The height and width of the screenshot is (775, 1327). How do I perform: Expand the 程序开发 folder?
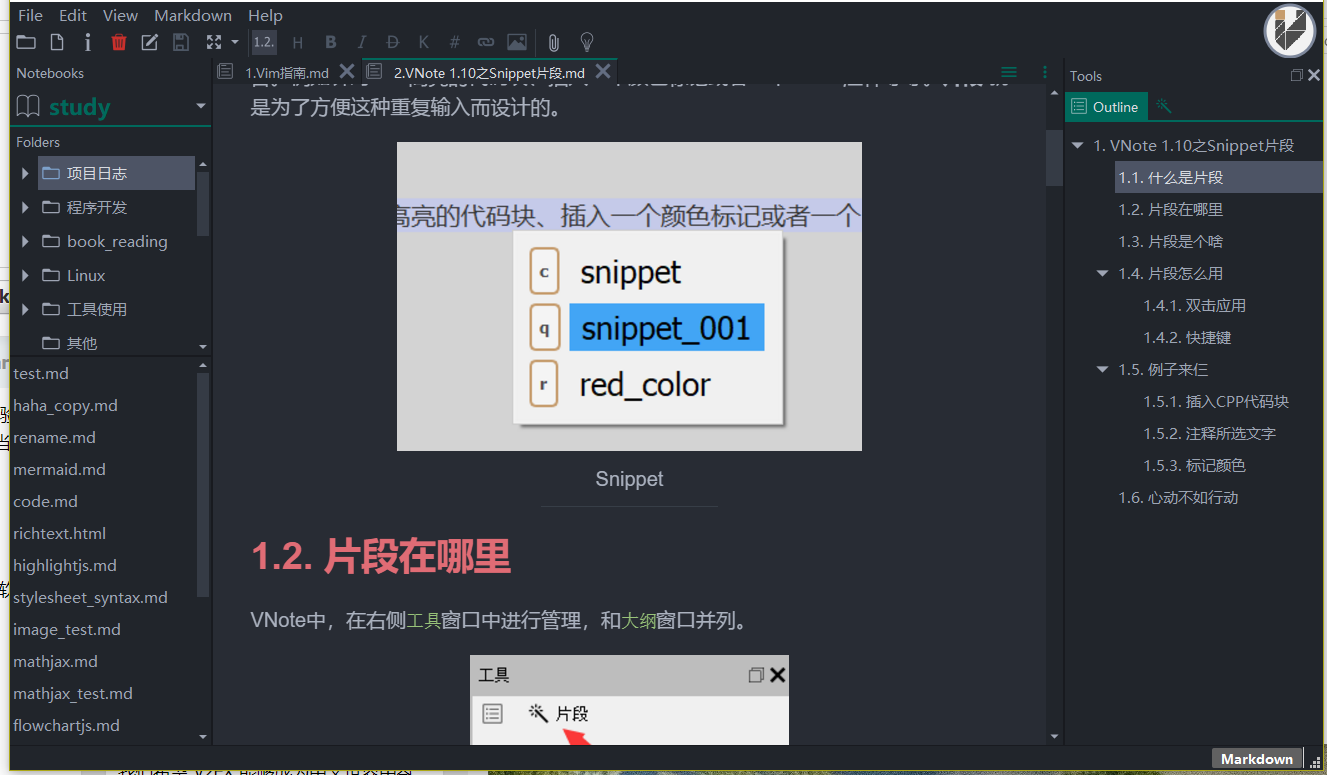coord(25,207)
